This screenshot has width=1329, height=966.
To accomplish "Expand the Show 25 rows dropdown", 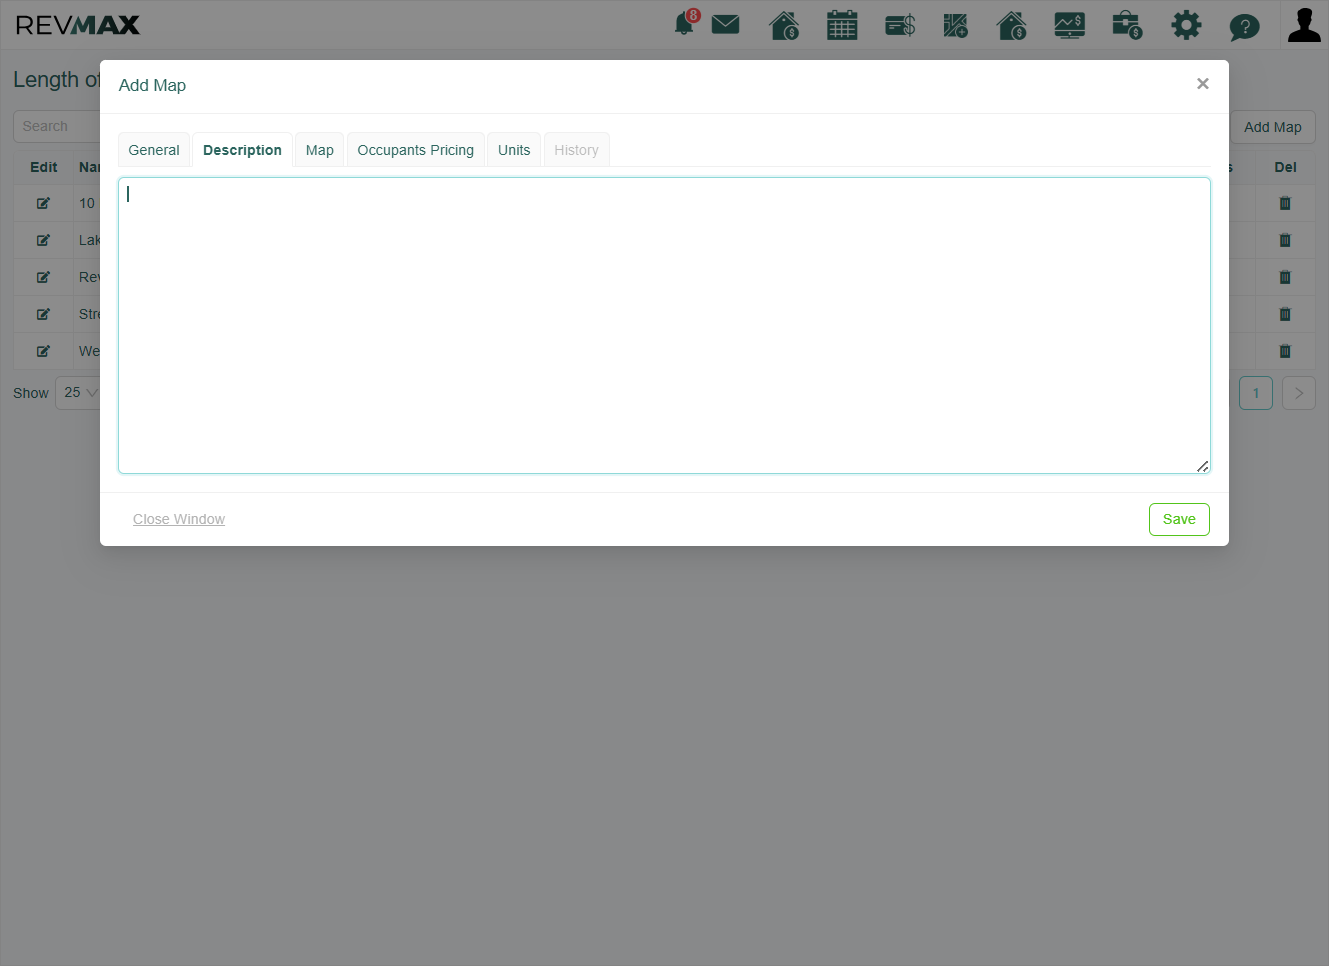I will (x=78, y=393).
